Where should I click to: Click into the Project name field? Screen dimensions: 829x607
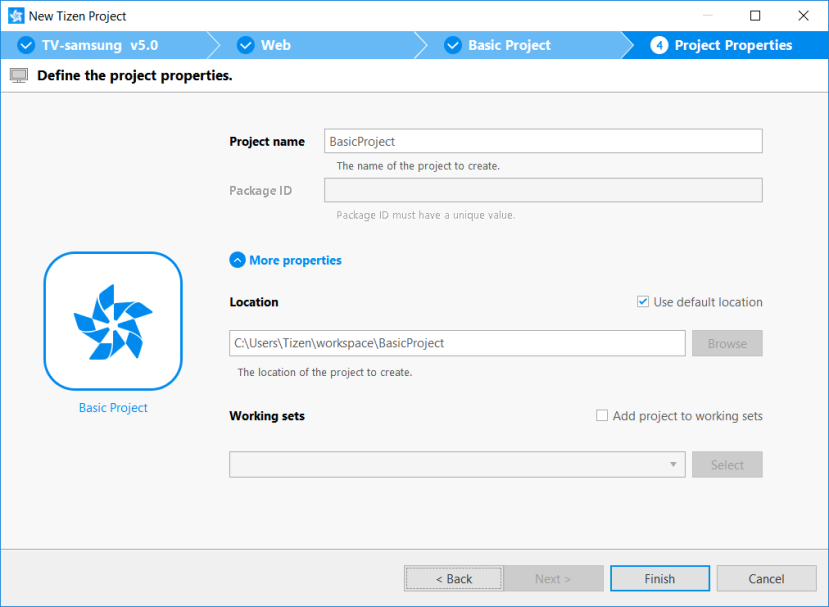(x=543, y=141)
